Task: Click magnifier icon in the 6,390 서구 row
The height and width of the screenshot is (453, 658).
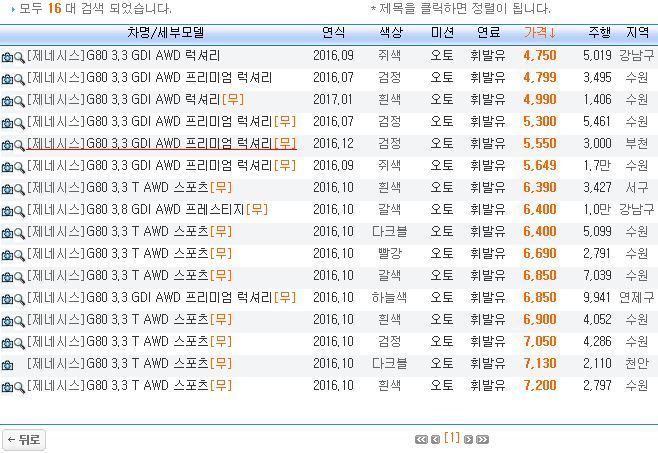Action: tap(19, 189)
